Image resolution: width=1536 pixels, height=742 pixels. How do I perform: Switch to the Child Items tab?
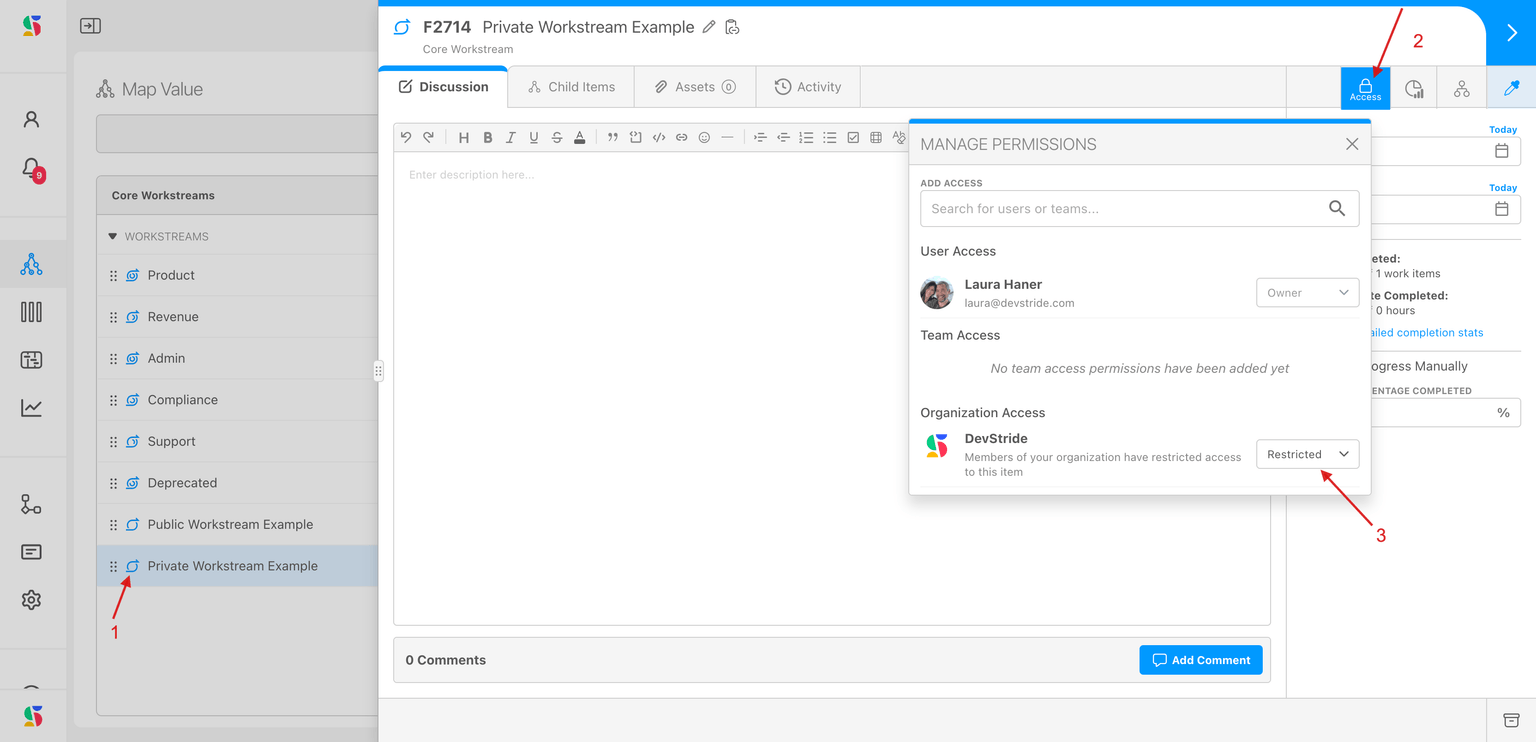coord(571,87)
